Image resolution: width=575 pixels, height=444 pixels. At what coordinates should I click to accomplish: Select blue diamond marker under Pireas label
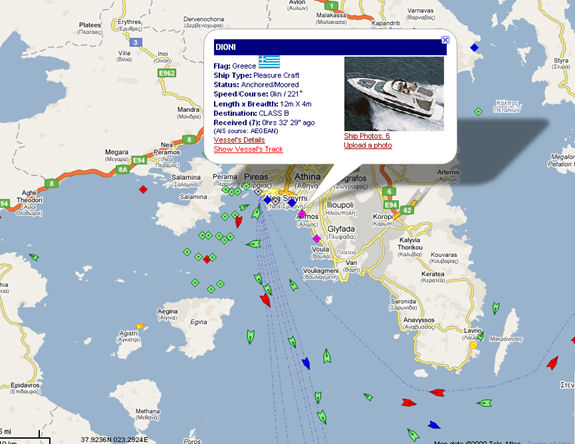[x=267, y=200]
